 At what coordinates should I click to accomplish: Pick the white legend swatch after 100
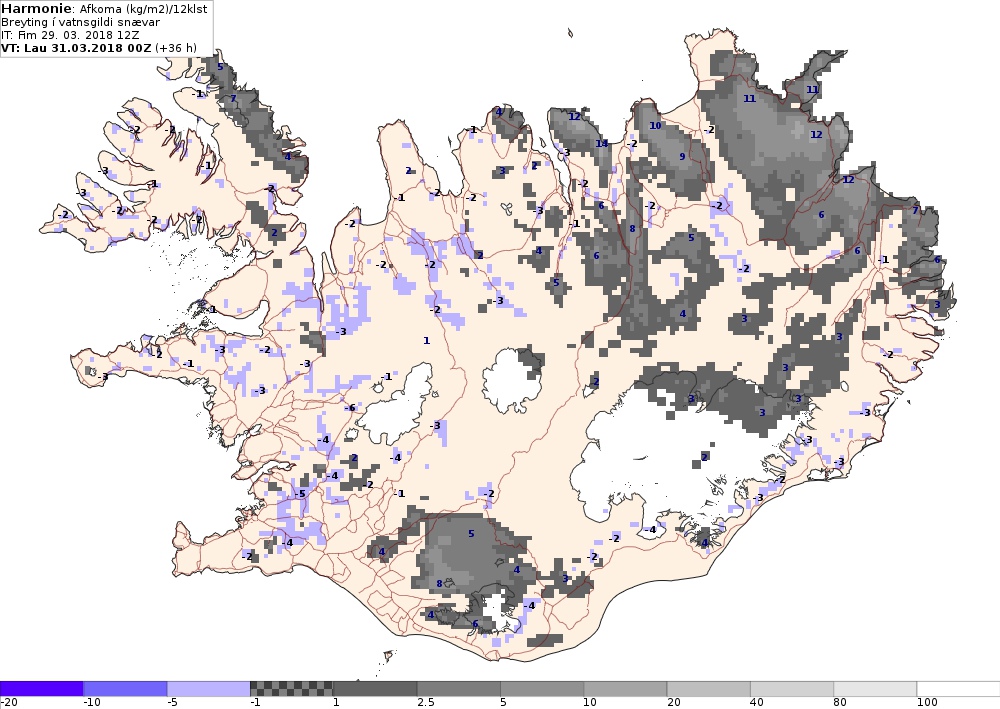pyautogui.click(x=959, y=689)
